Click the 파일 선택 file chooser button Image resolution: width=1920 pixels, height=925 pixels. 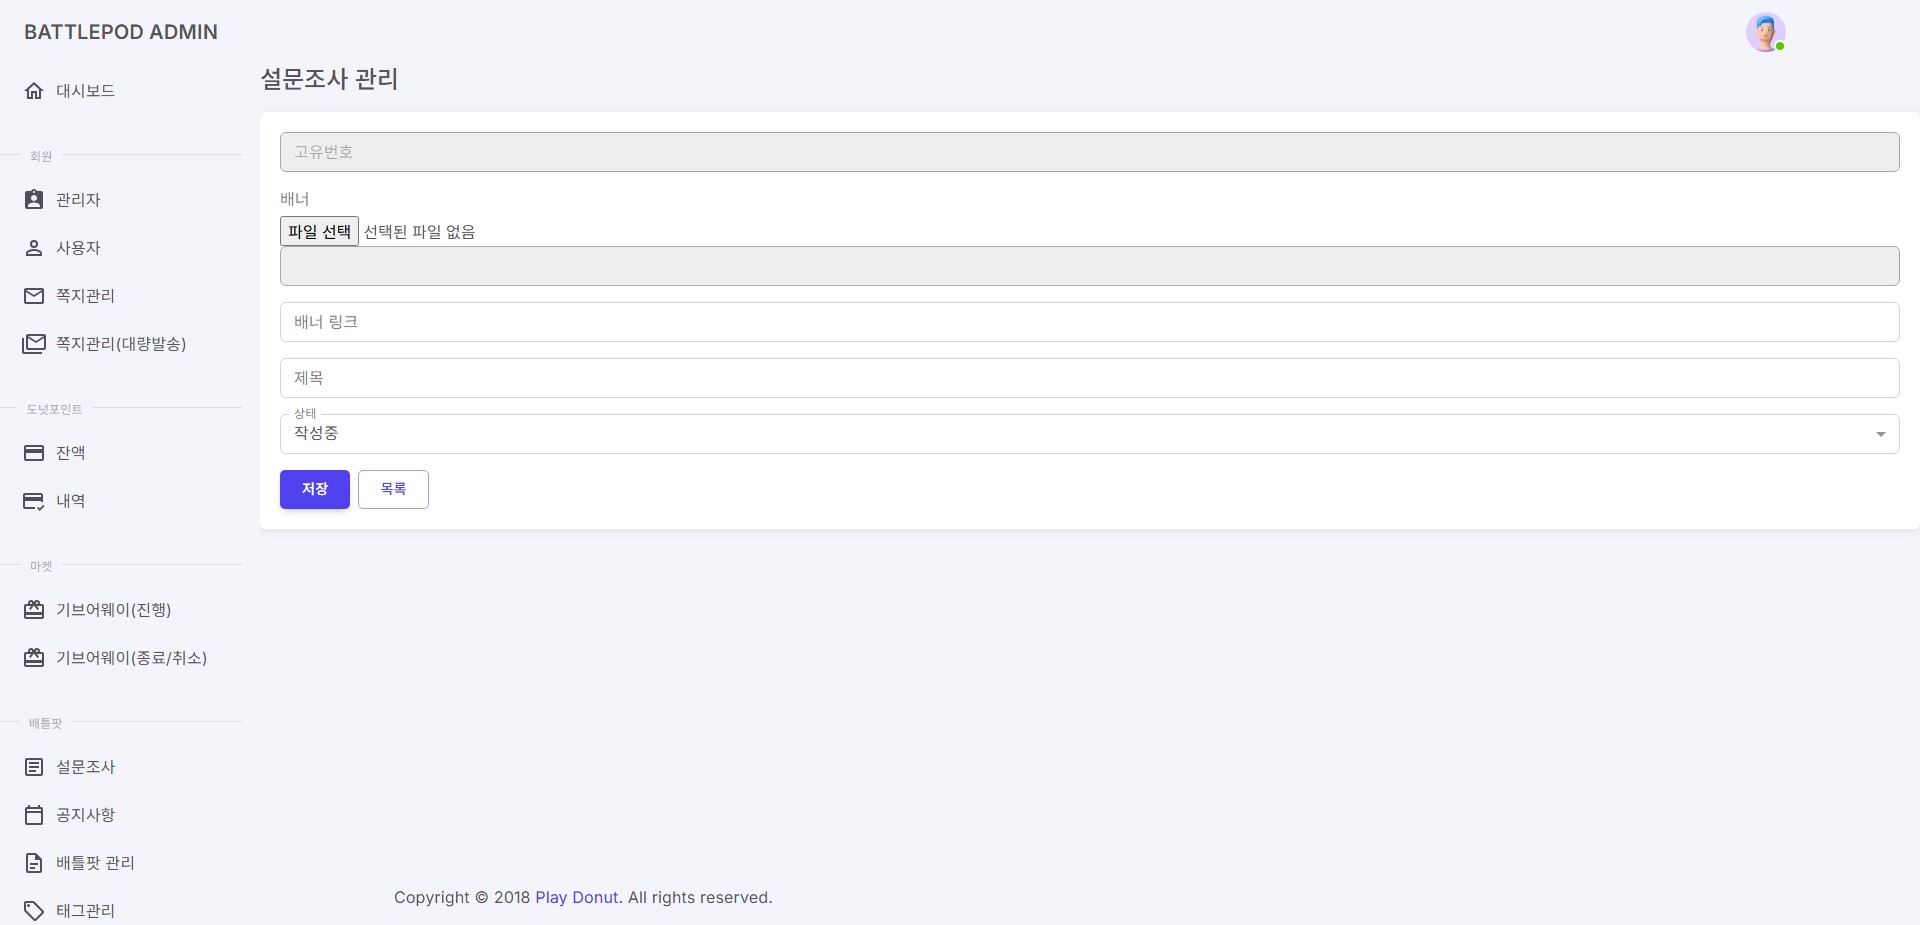319,232
